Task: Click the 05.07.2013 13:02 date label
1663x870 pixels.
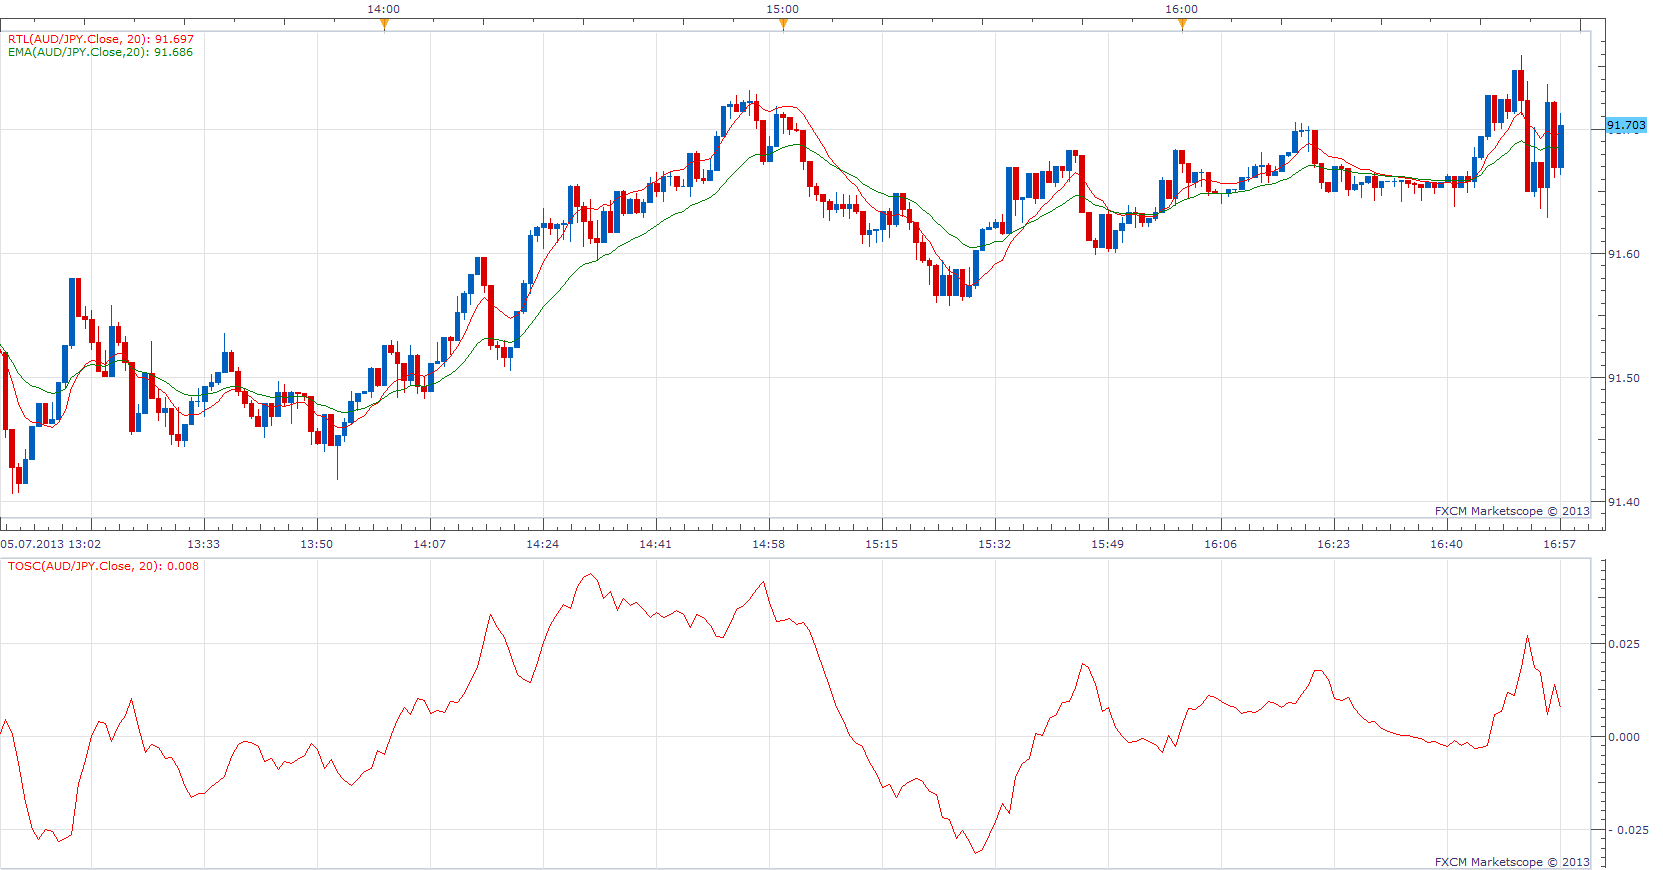Action: pos(51,544)
